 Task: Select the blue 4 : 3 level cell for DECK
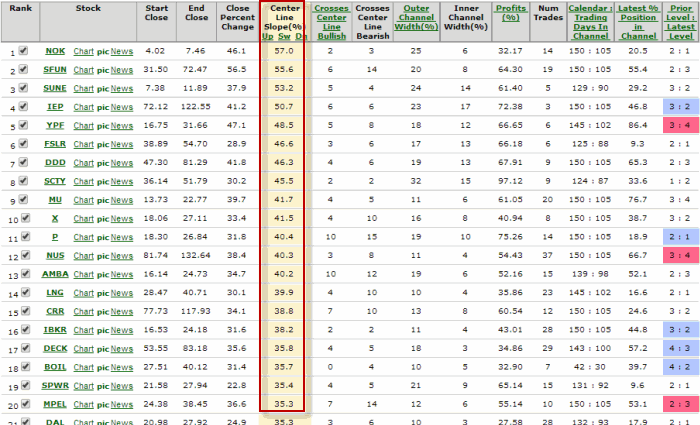click(680, 348)
